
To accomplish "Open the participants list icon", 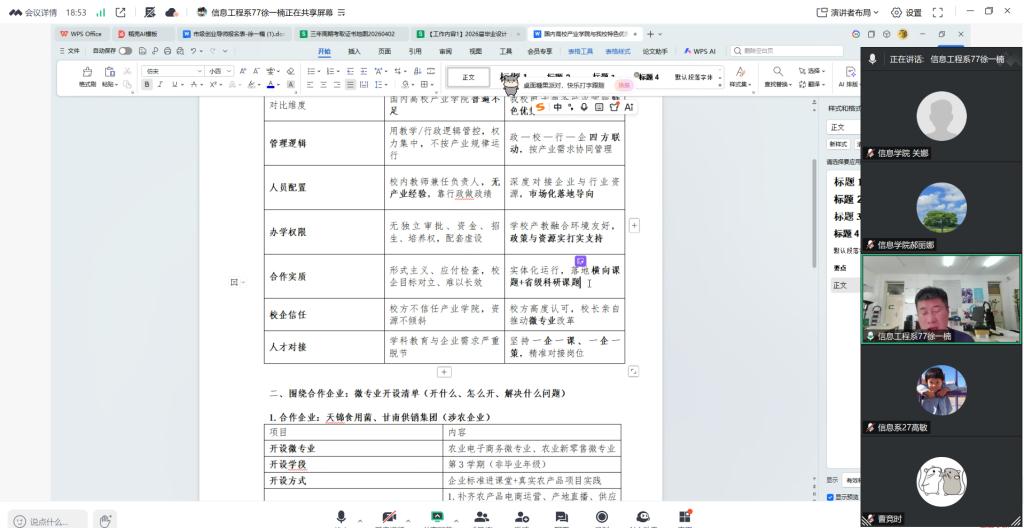I will pos(481,514).
